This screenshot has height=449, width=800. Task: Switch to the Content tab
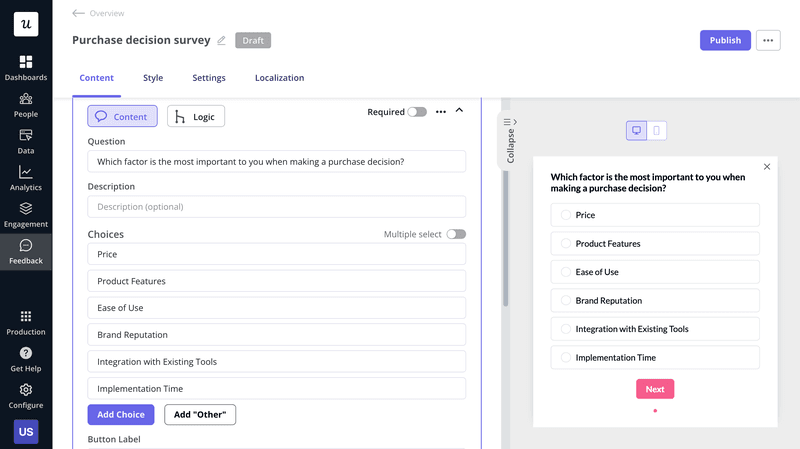pyautogui.click(x=96, y=78)
